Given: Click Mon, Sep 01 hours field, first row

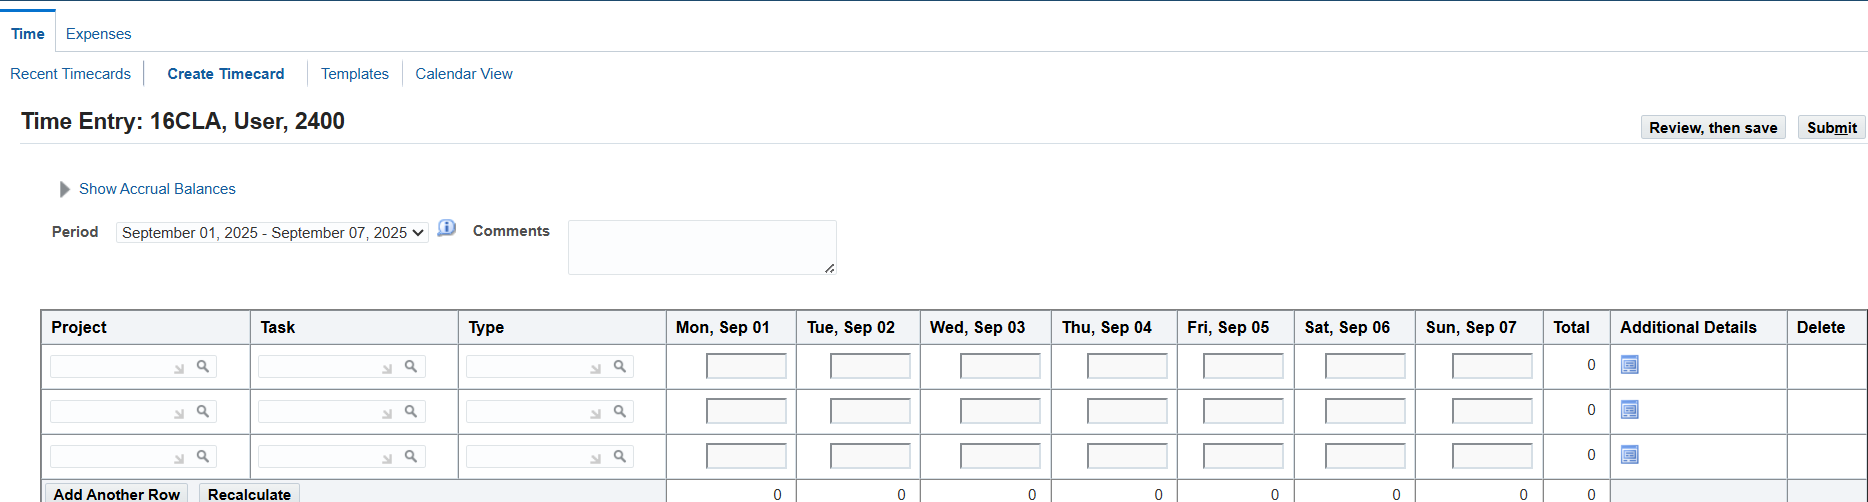Looking at the screenshot, I should coord(746,366).
